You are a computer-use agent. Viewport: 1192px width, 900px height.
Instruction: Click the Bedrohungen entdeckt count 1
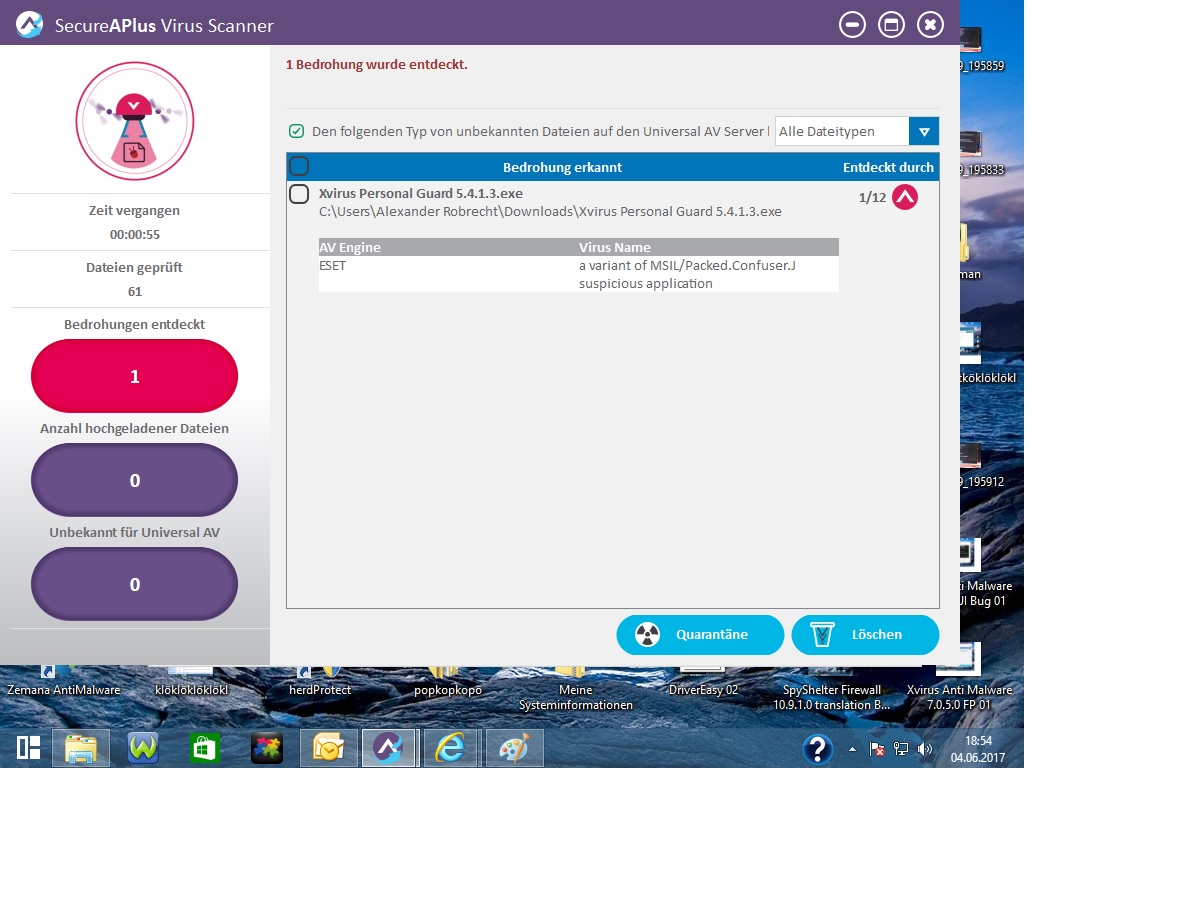click(x=135, y=376)
